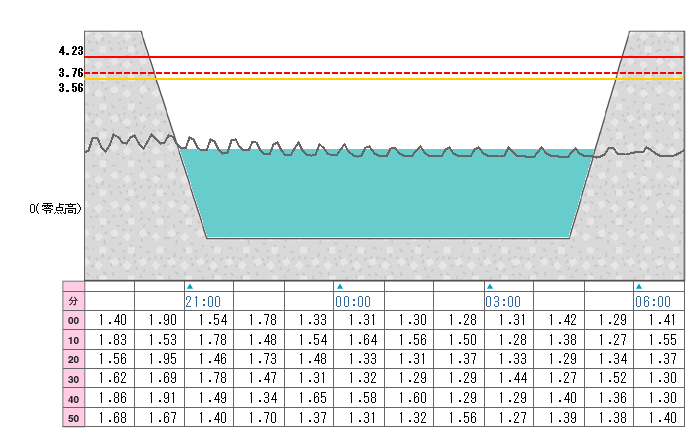Click the 3.76 water level label
This screenshot has height=430, width=700.
(x=71, y=72)
